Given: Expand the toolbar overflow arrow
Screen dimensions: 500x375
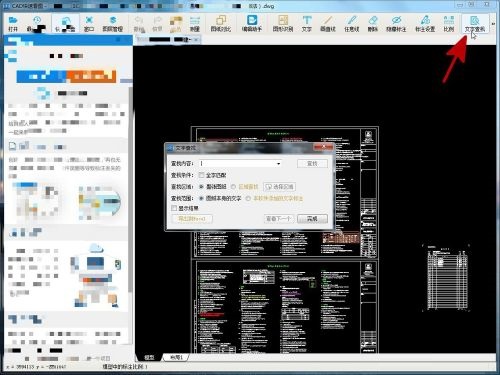Looking at the screenshot, I should [x=493, y=24].
